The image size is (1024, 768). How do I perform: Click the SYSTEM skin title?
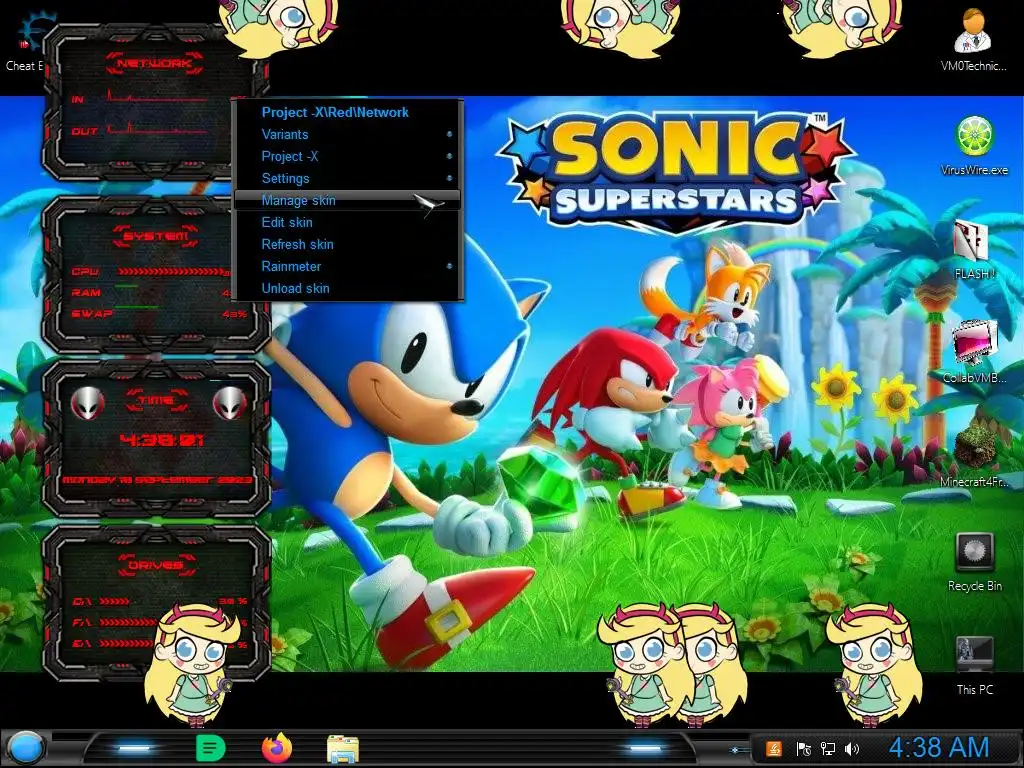tap(155, 236)
